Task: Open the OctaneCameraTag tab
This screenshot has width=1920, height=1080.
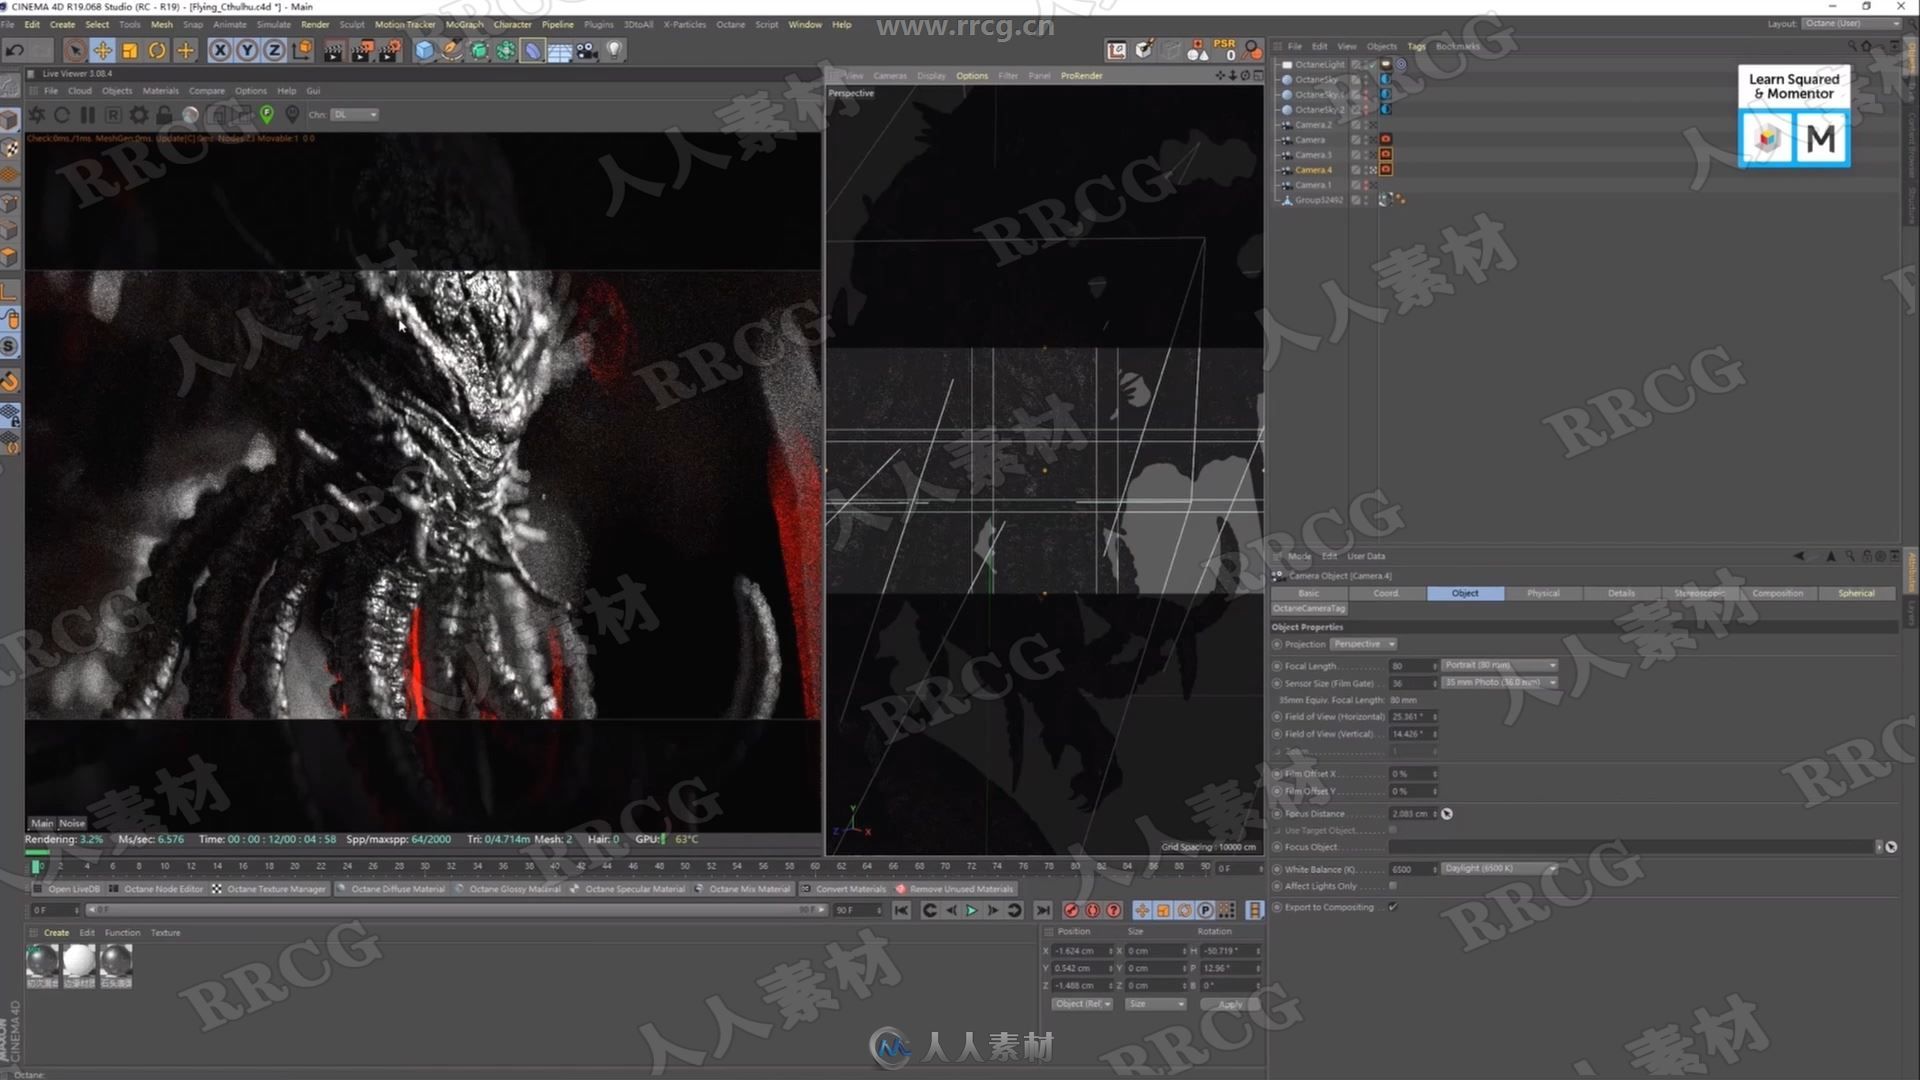Action: (x=1309, y=608)
